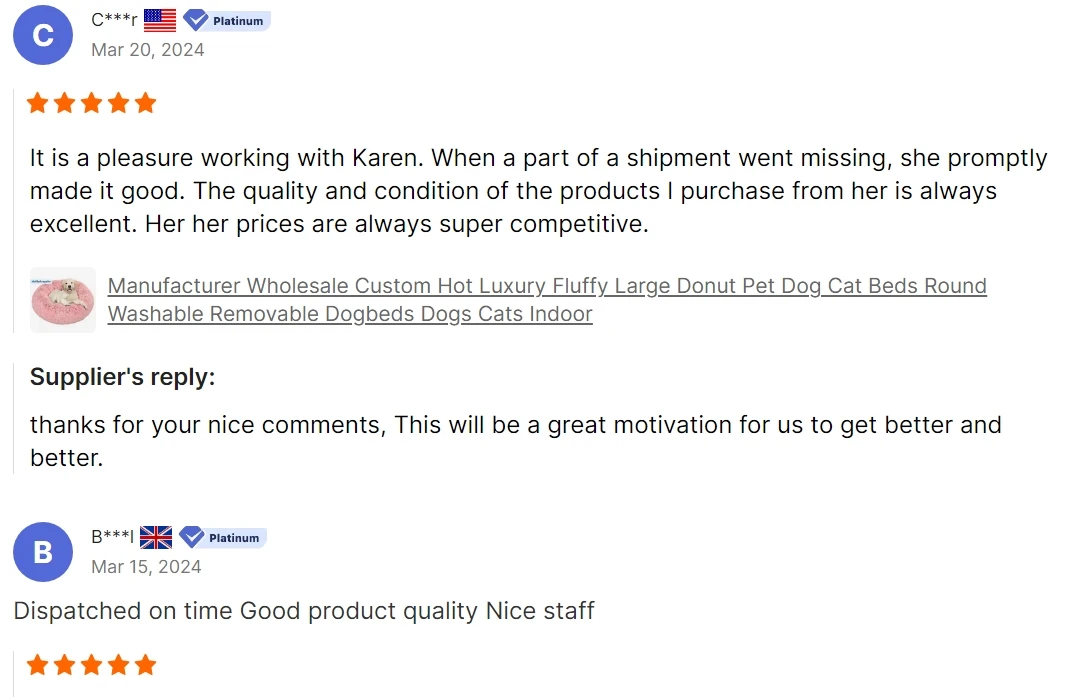Click the Platinum badge beside B***l

223,537
